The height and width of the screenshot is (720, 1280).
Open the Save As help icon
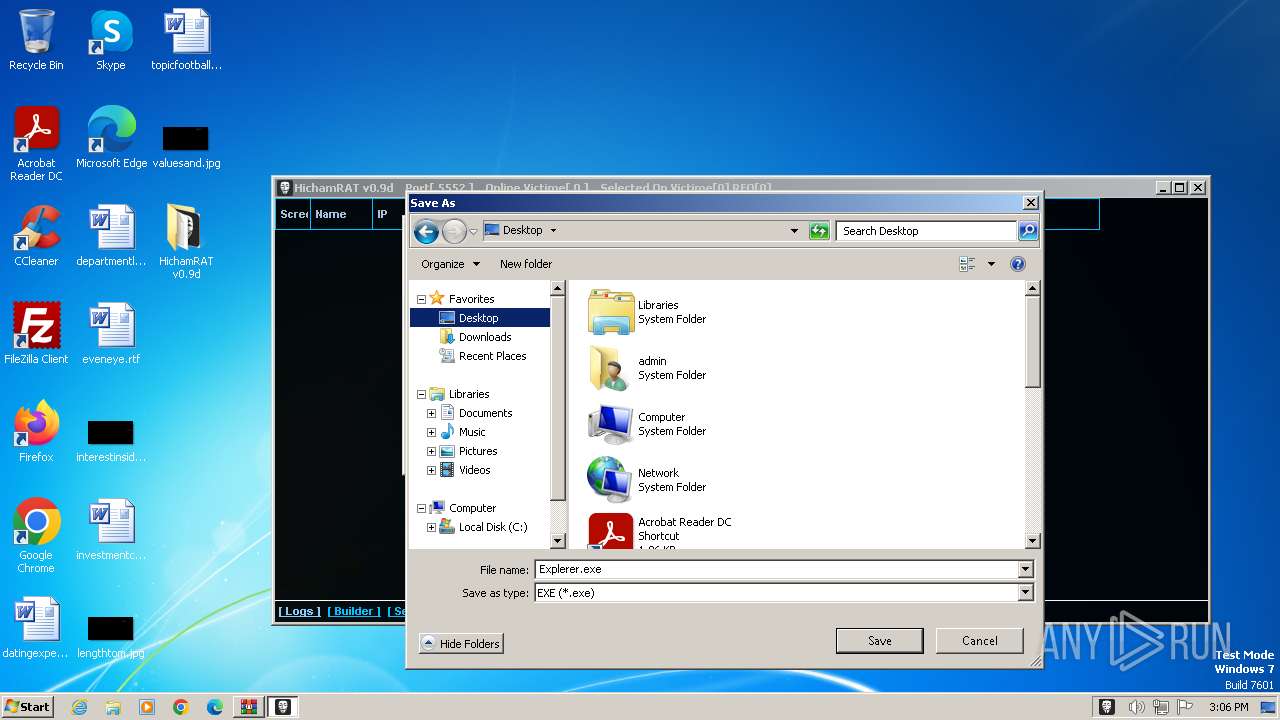tap(1017, 264)
